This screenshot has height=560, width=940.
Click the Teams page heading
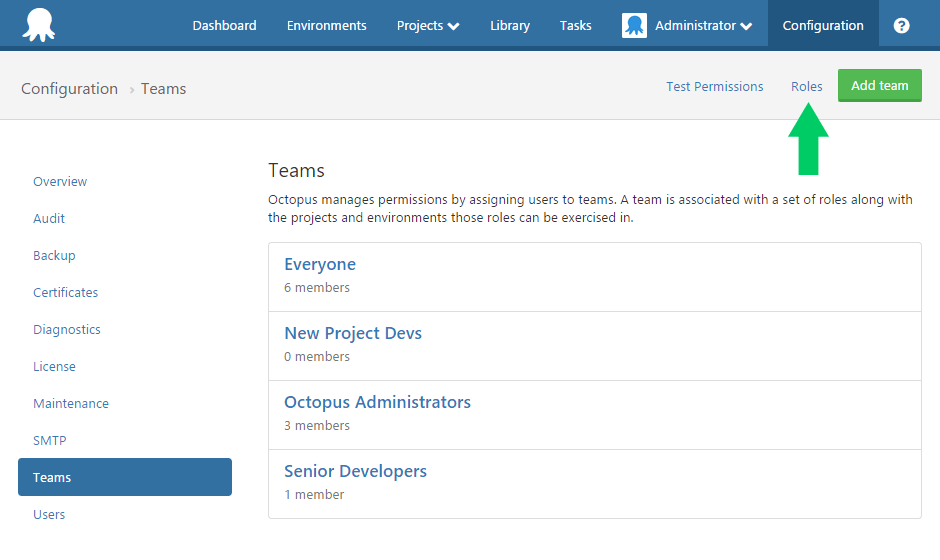(x=296, y=170)
